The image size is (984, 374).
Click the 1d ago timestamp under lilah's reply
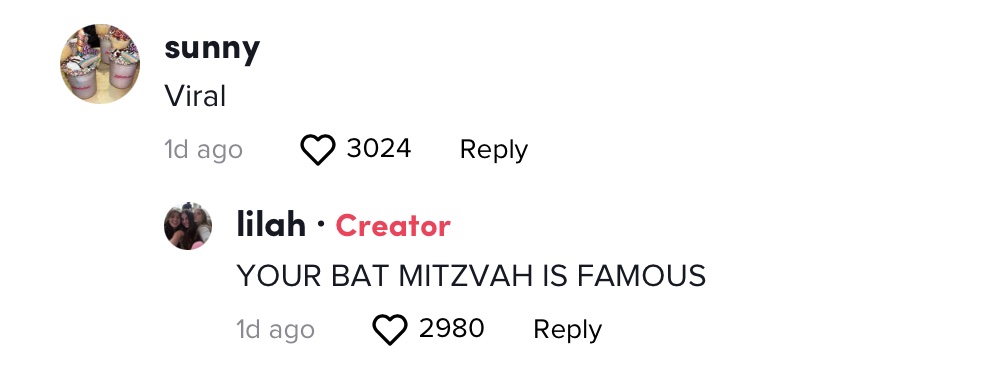tap(275, 330)
